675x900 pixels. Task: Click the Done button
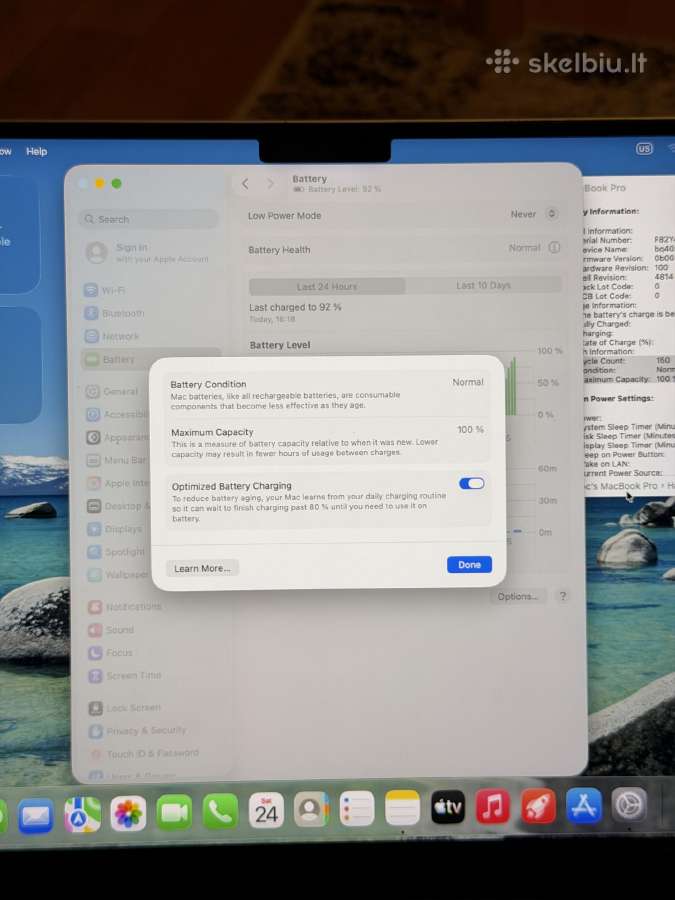click(470, 564)
